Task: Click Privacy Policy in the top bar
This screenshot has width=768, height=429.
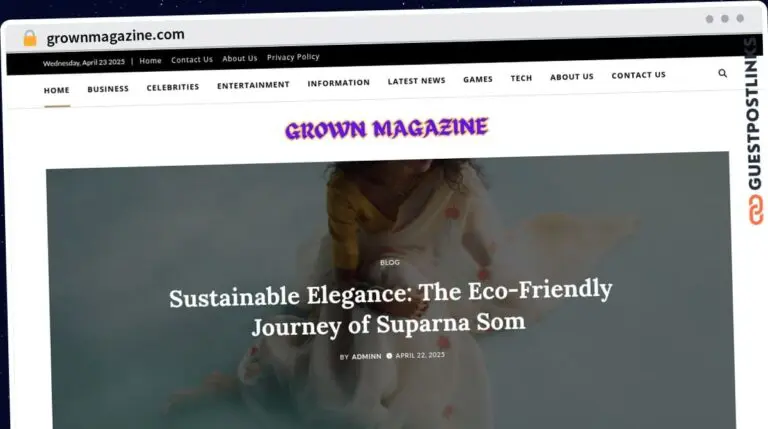Action: click(x=293, y=57)
